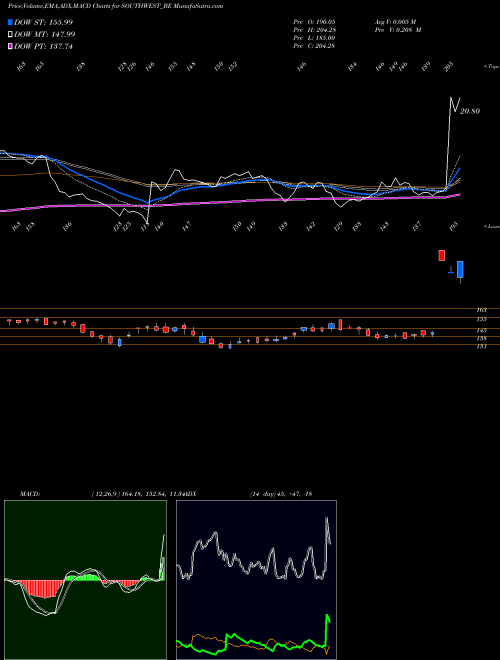Click the 'Pre L: 185.00' low value
The height and width of the screenshot is (660, 500).
tap(314, 37)
